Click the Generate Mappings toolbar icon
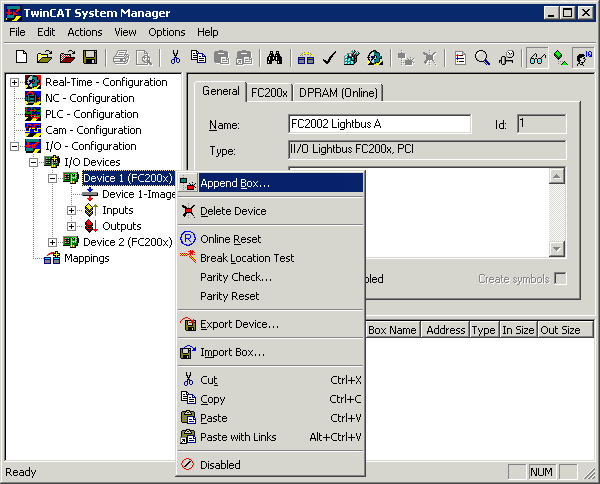The width and height of the screenshot is (600, 484). (306, 58)
